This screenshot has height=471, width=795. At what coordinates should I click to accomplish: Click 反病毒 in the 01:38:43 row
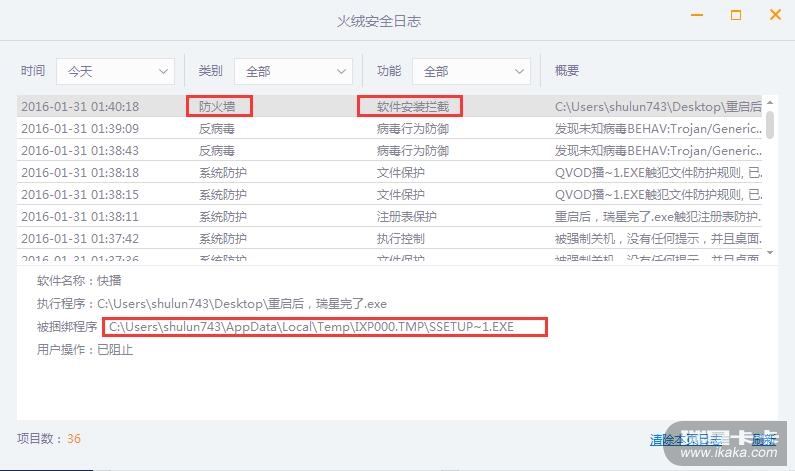pyautogui.click(x=217, y=151)
